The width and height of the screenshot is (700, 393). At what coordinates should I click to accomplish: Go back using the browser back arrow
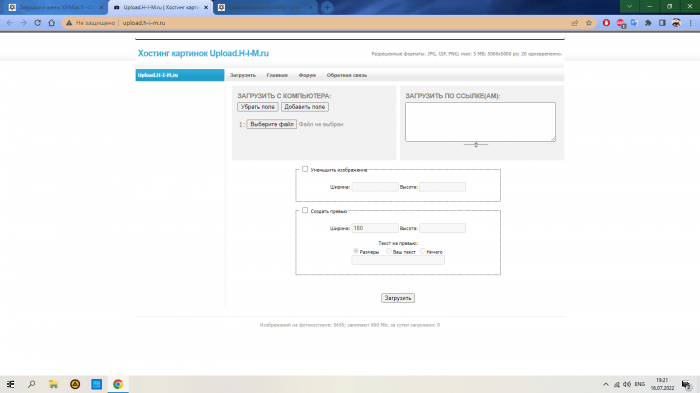pyautogui.click(x=10, y=23)
